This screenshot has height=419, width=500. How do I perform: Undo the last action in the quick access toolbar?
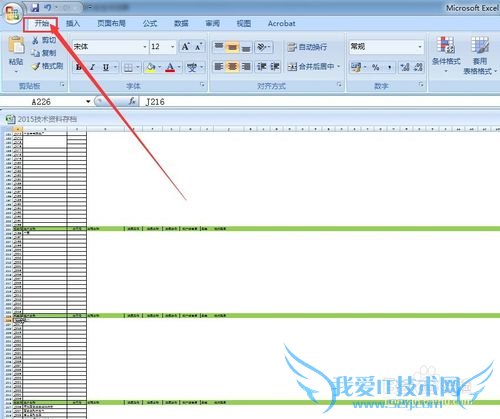click(48, 7)
